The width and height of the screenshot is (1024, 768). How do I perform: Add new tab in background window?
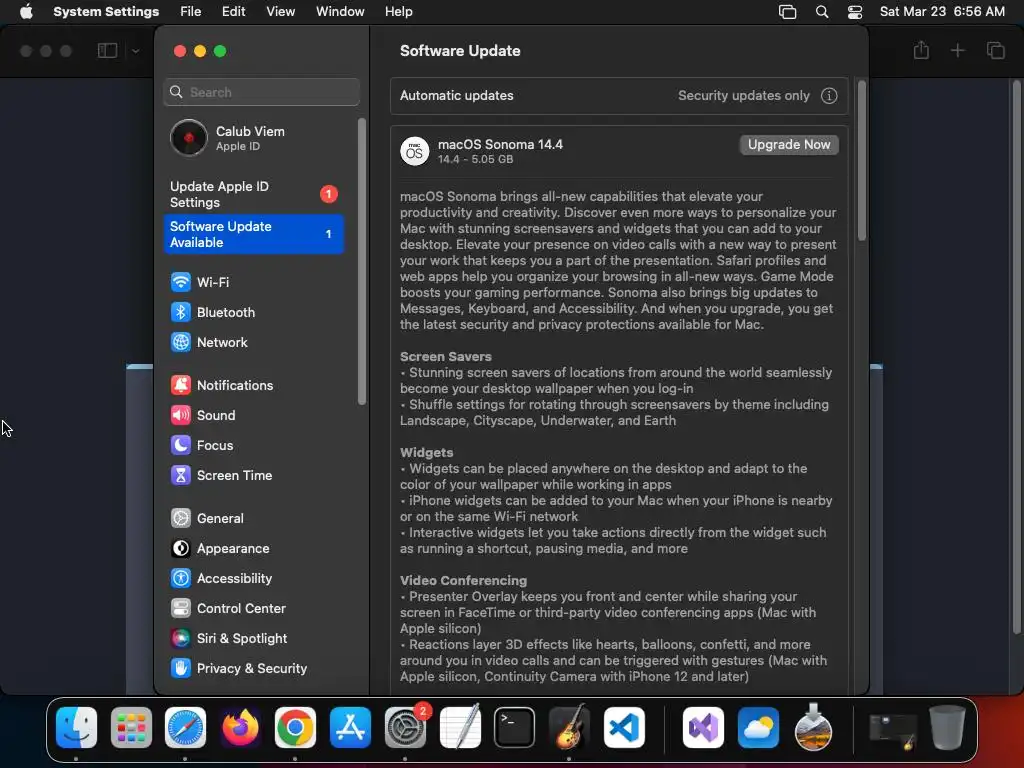click(957, 50)
